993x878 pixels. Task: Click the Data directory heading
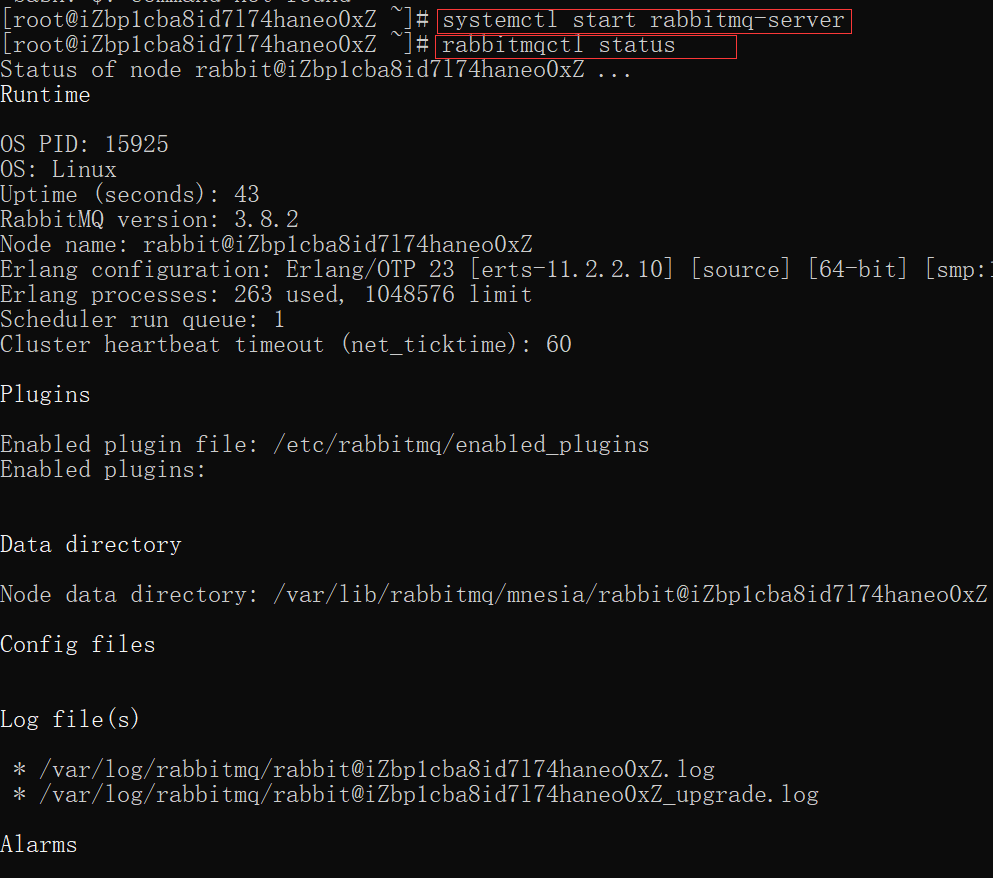91,545
